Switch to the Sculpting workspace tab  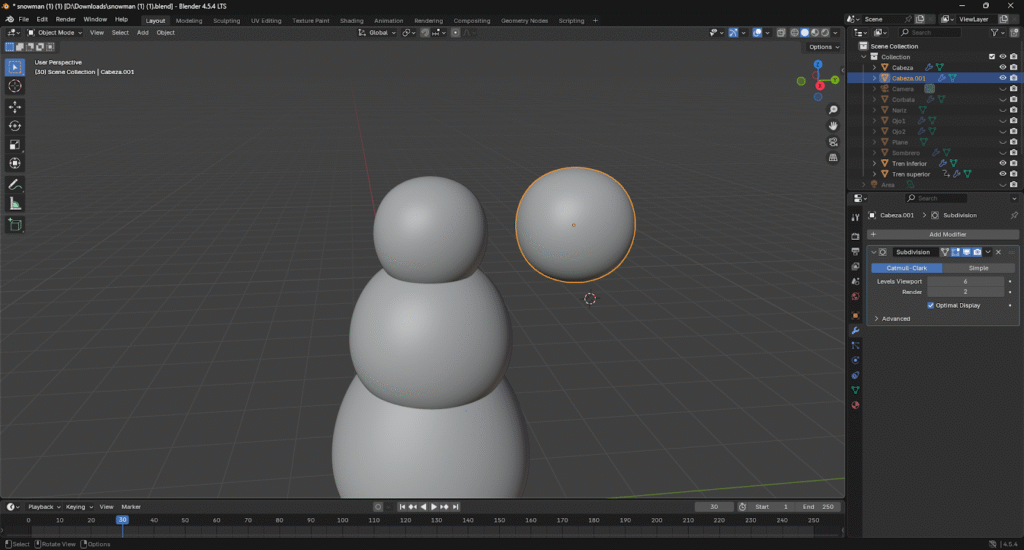point(227,20)
